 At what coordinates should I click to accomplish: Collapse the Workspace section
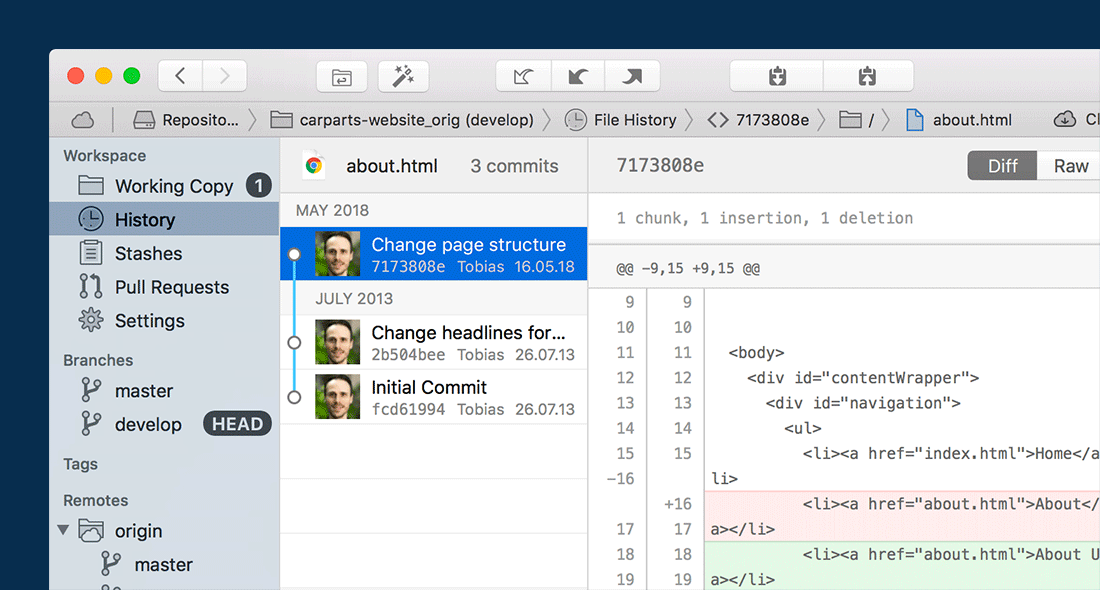104,156
